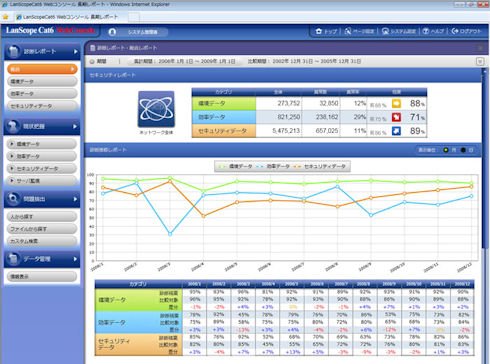The height and width of the screenshot is (364, 490).
Task: Open the search-by-person menu item
Action: [x=42, y=217]
